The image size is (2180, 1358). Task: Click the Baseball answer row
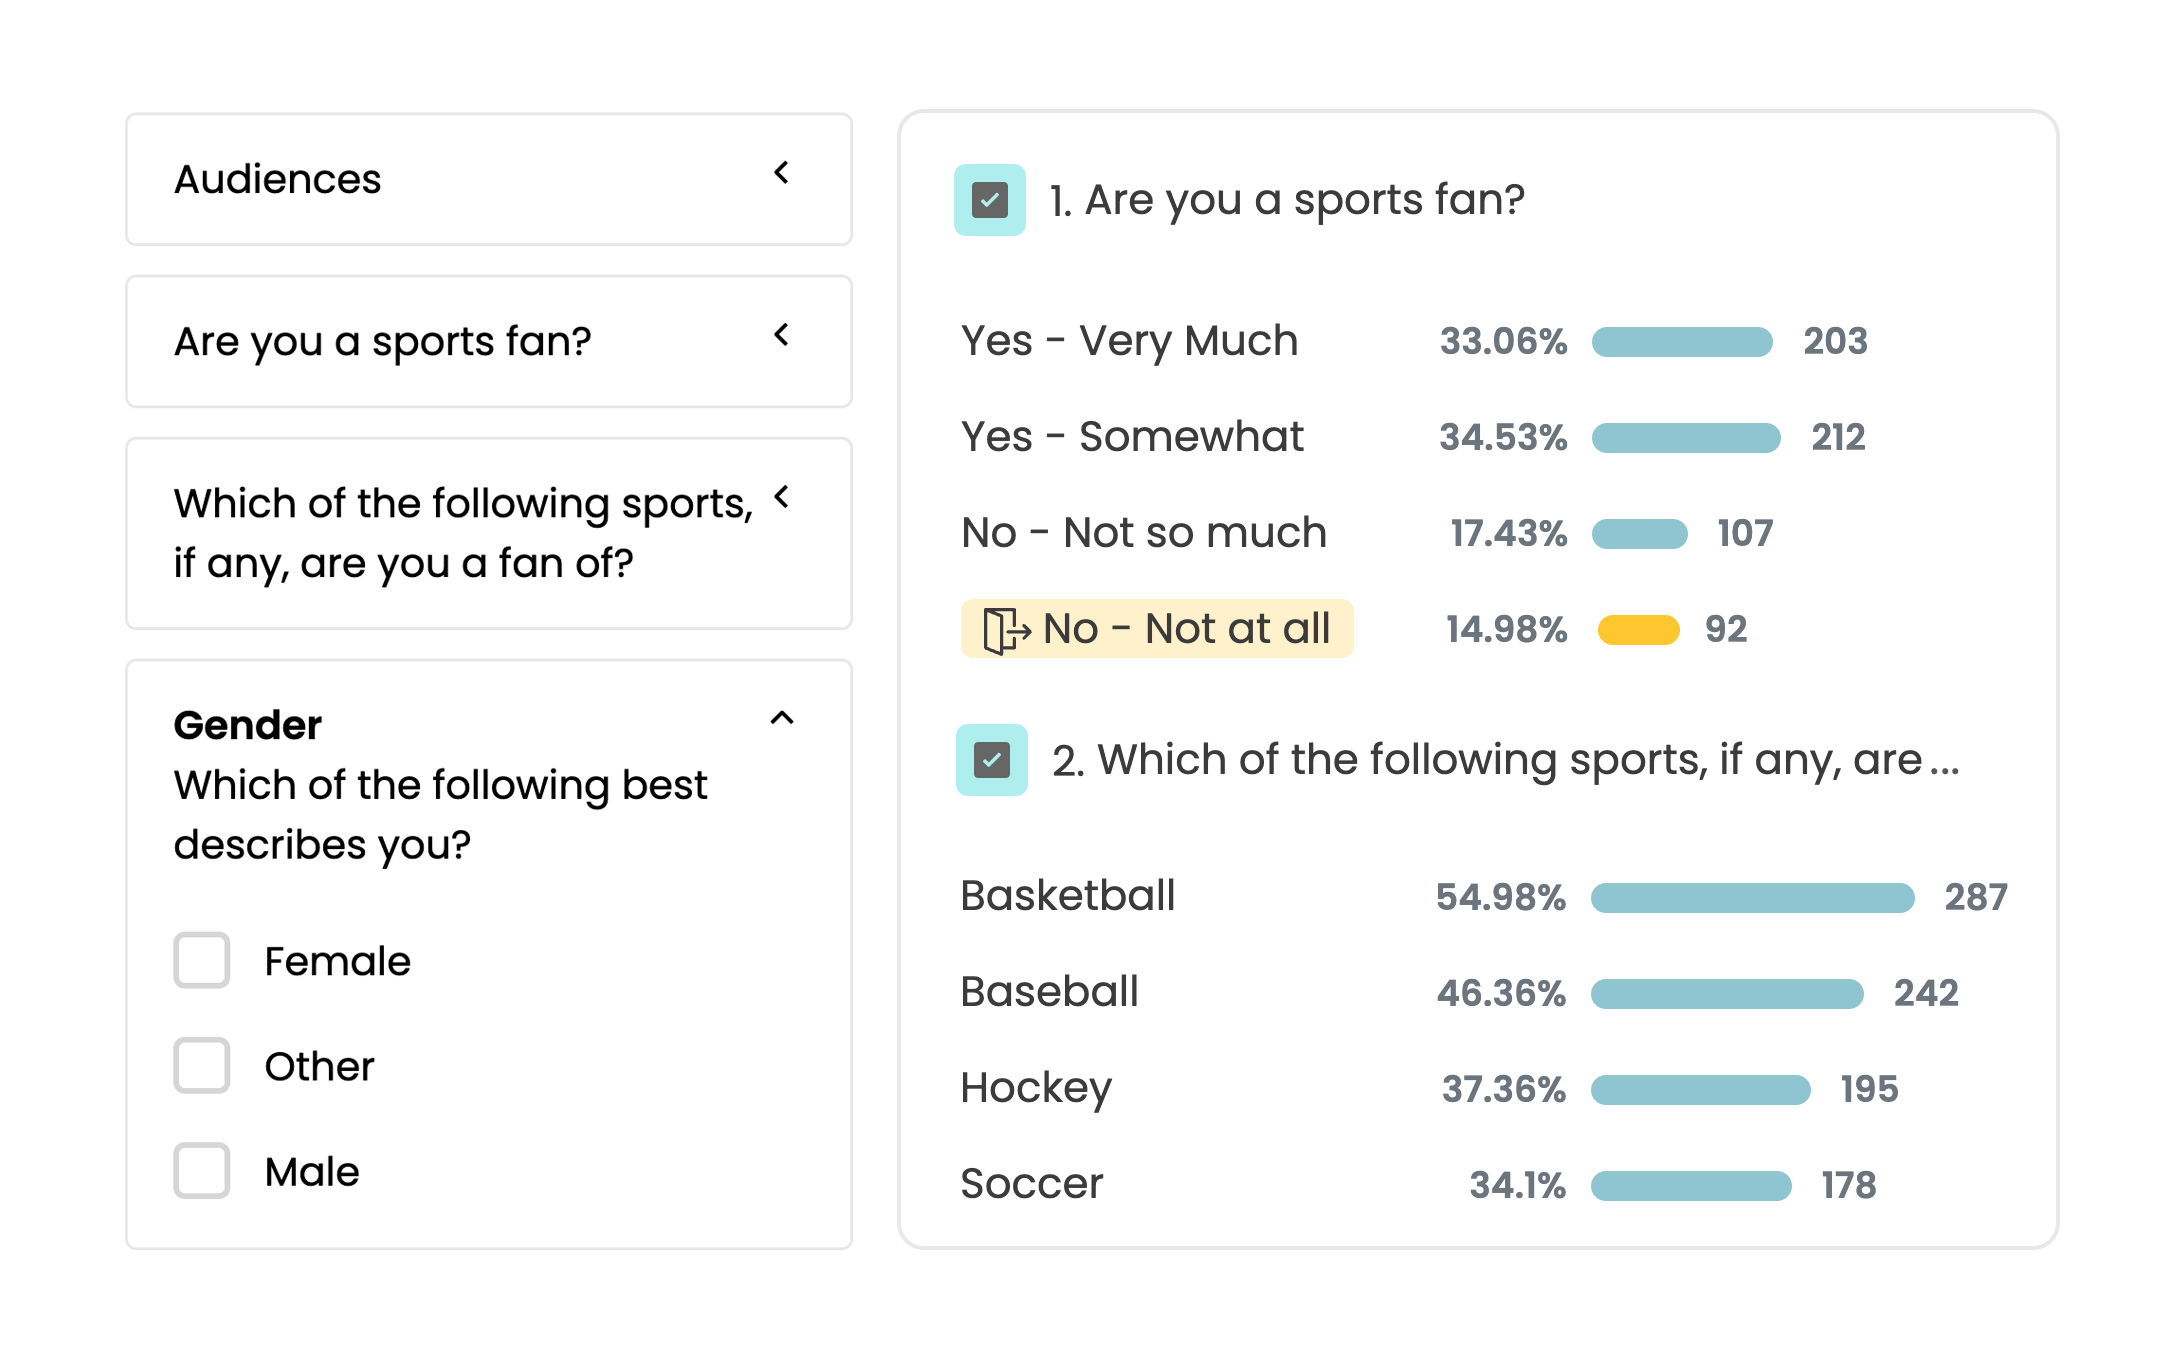[1049, 992]
